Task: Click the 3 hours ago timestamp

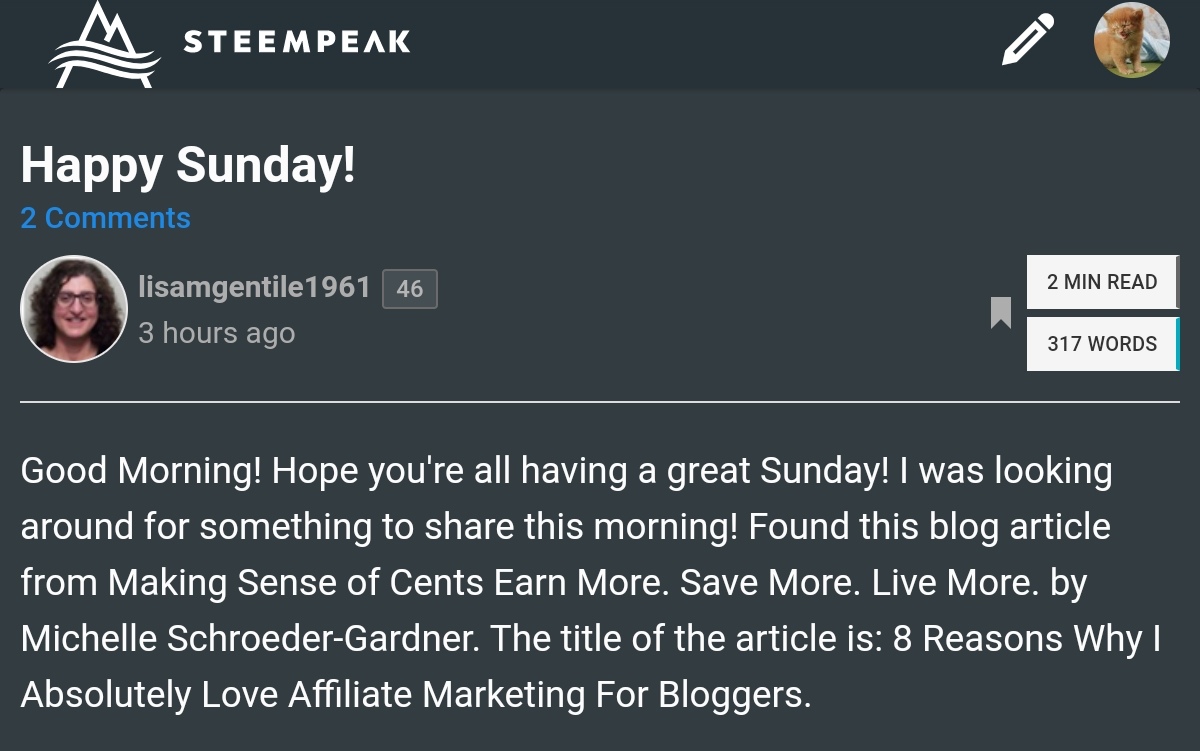Action: (x=217, y=333)
